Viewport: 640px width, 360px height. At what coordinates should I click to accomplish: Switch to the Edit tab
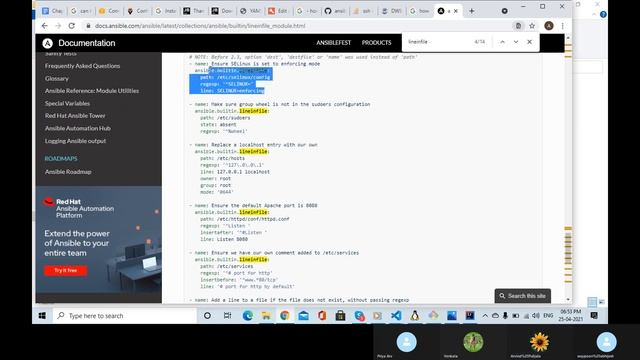point(278,11)
